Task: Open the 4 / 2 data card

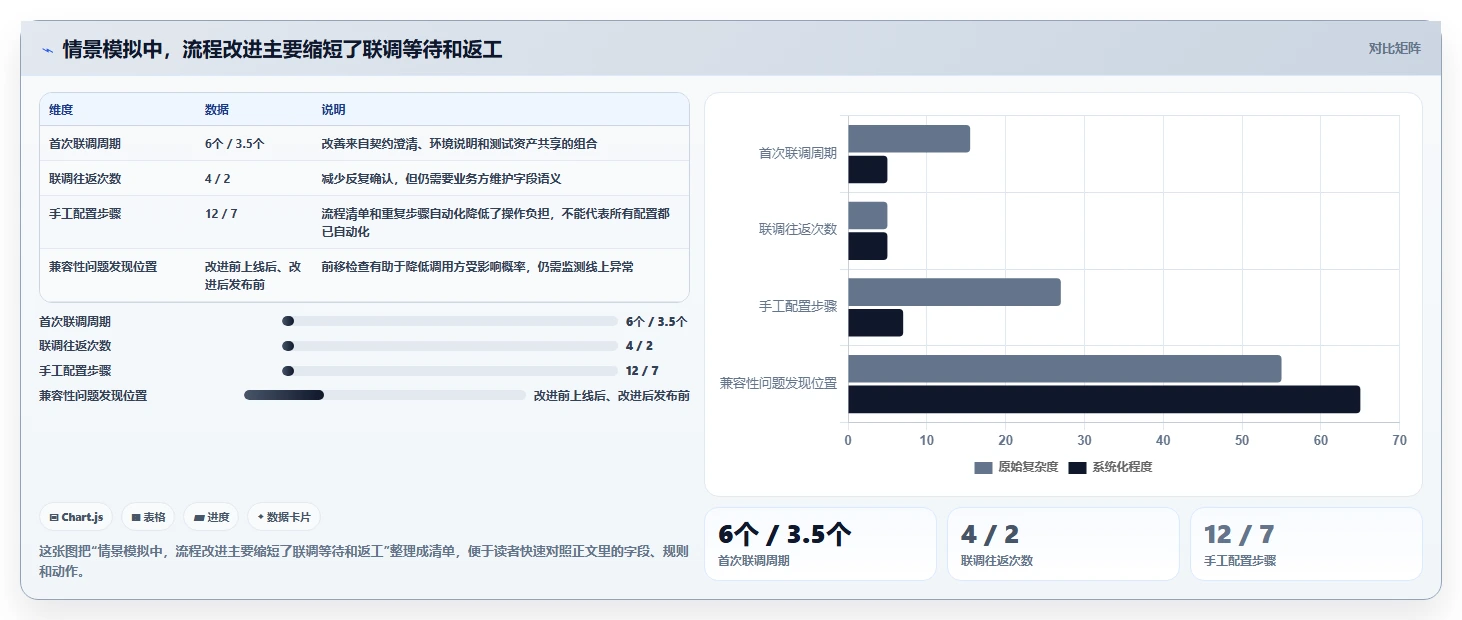Action: 1063,544
